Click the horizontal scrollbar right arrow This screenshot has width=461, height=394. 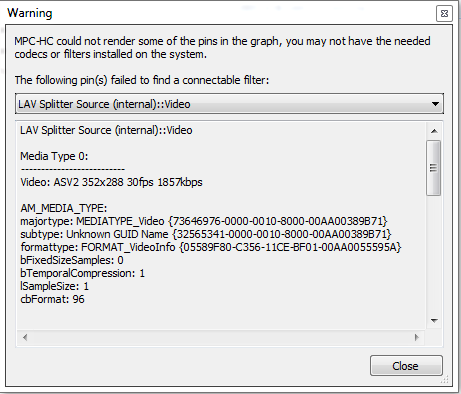417,337
